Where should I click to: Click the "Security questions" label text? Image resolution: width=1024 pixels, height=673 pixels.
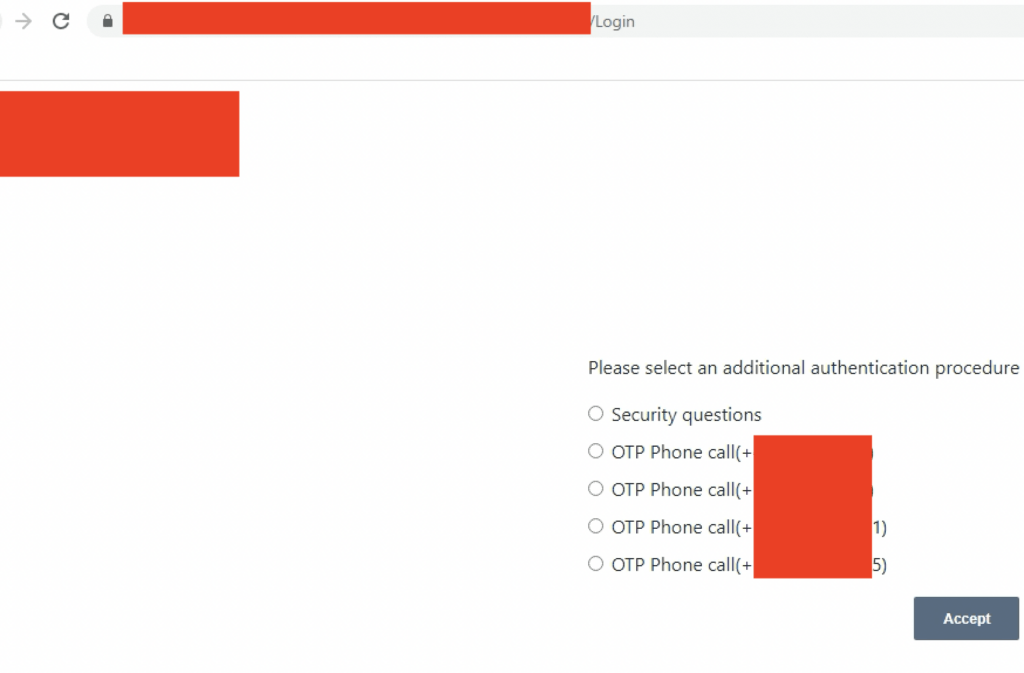pyautogui.click(x=686, y=415)
